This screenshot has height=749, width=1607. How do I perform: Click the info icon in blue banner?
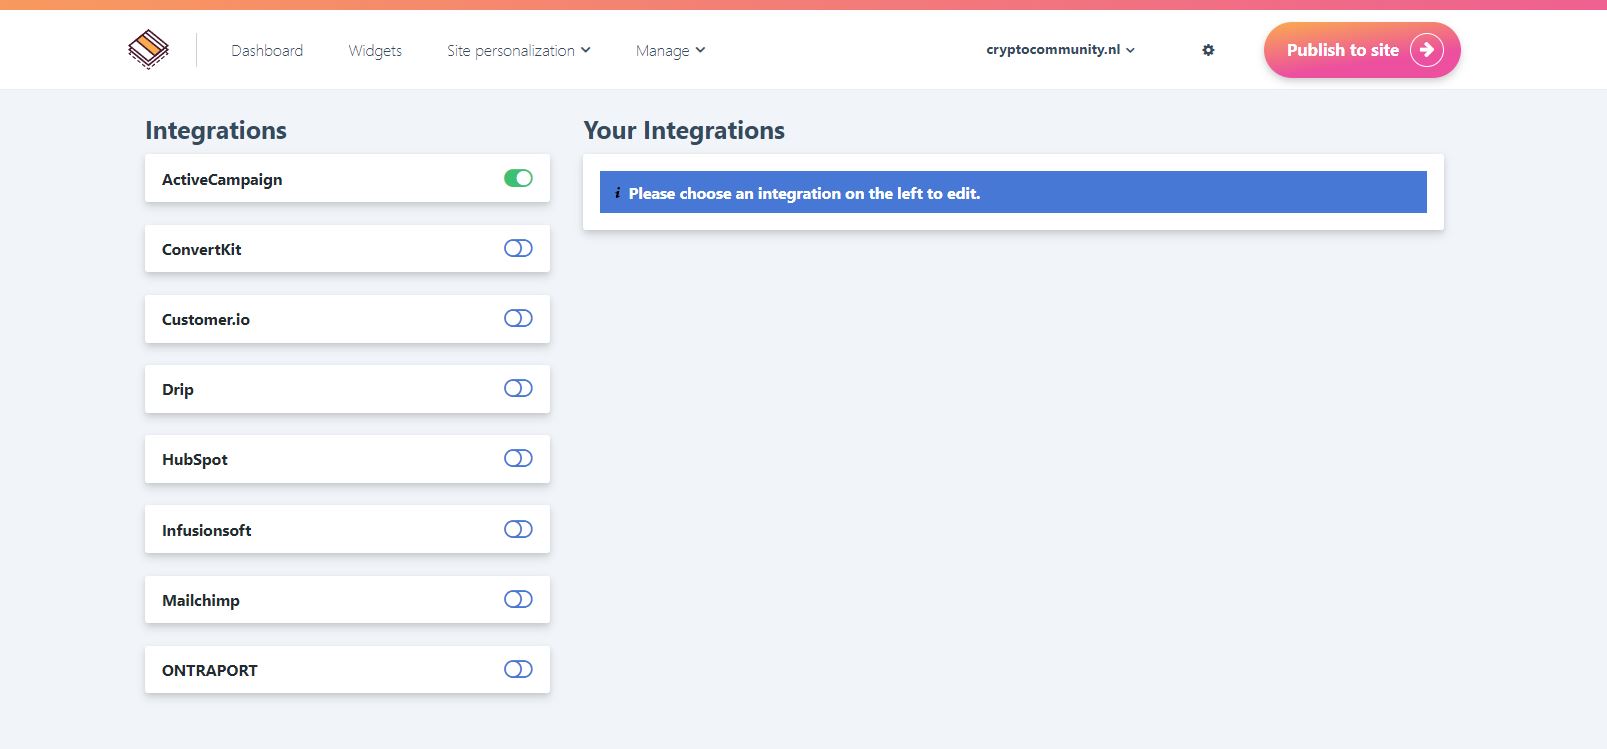617,193
